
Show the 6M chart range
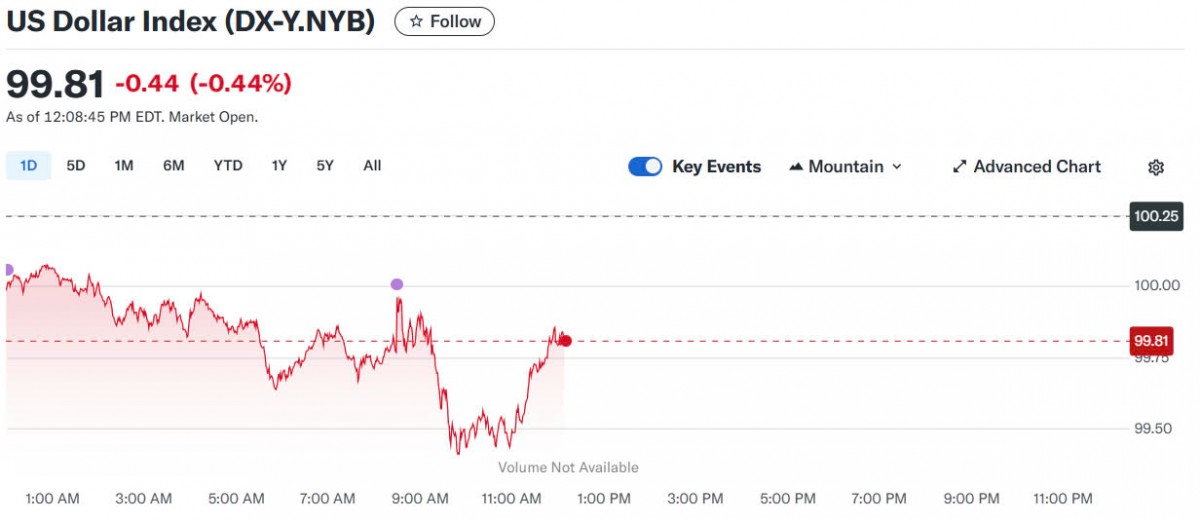pyautogui.click(x=174, y=166)
